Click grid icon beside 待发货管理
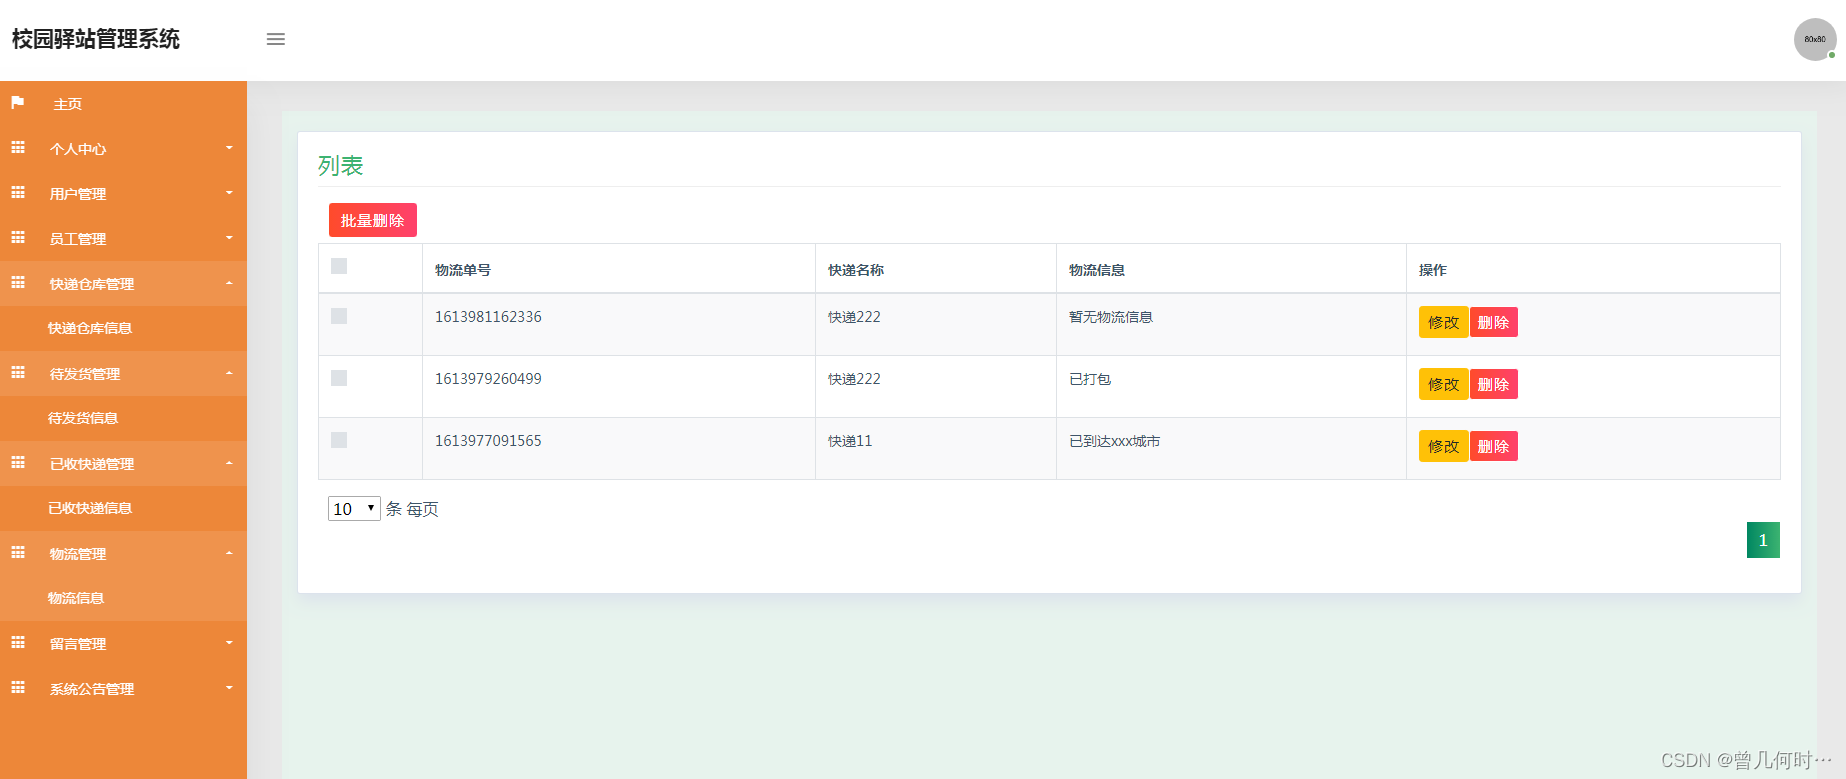Viewport: 1846px width, 779px height. point(18,373)
